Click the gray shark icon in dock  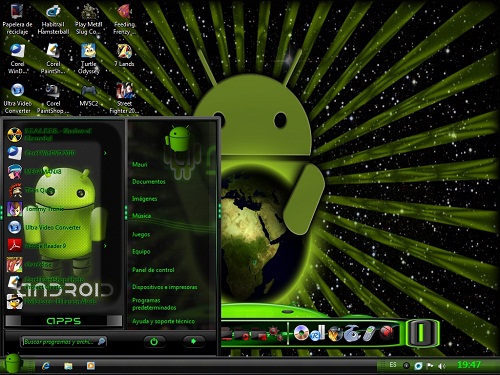pos(352,333)
